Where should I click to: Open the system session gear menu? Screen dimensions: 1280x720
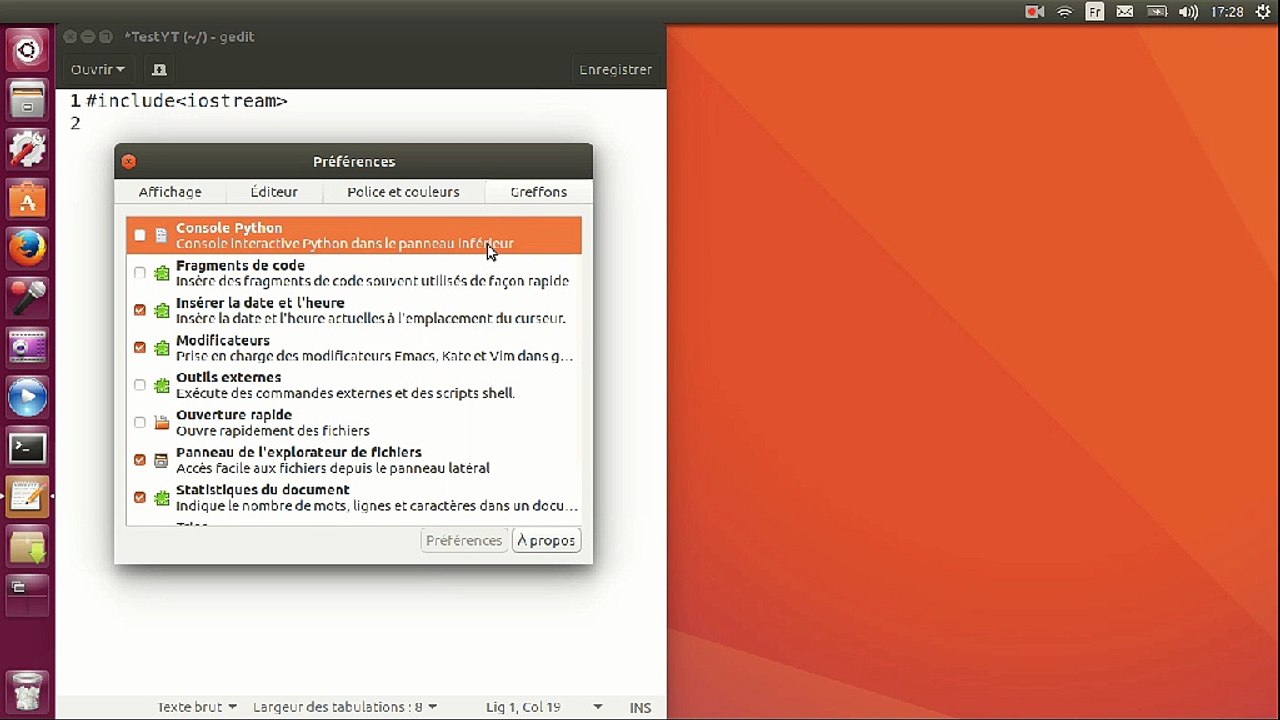click(x=1264, y=12)
